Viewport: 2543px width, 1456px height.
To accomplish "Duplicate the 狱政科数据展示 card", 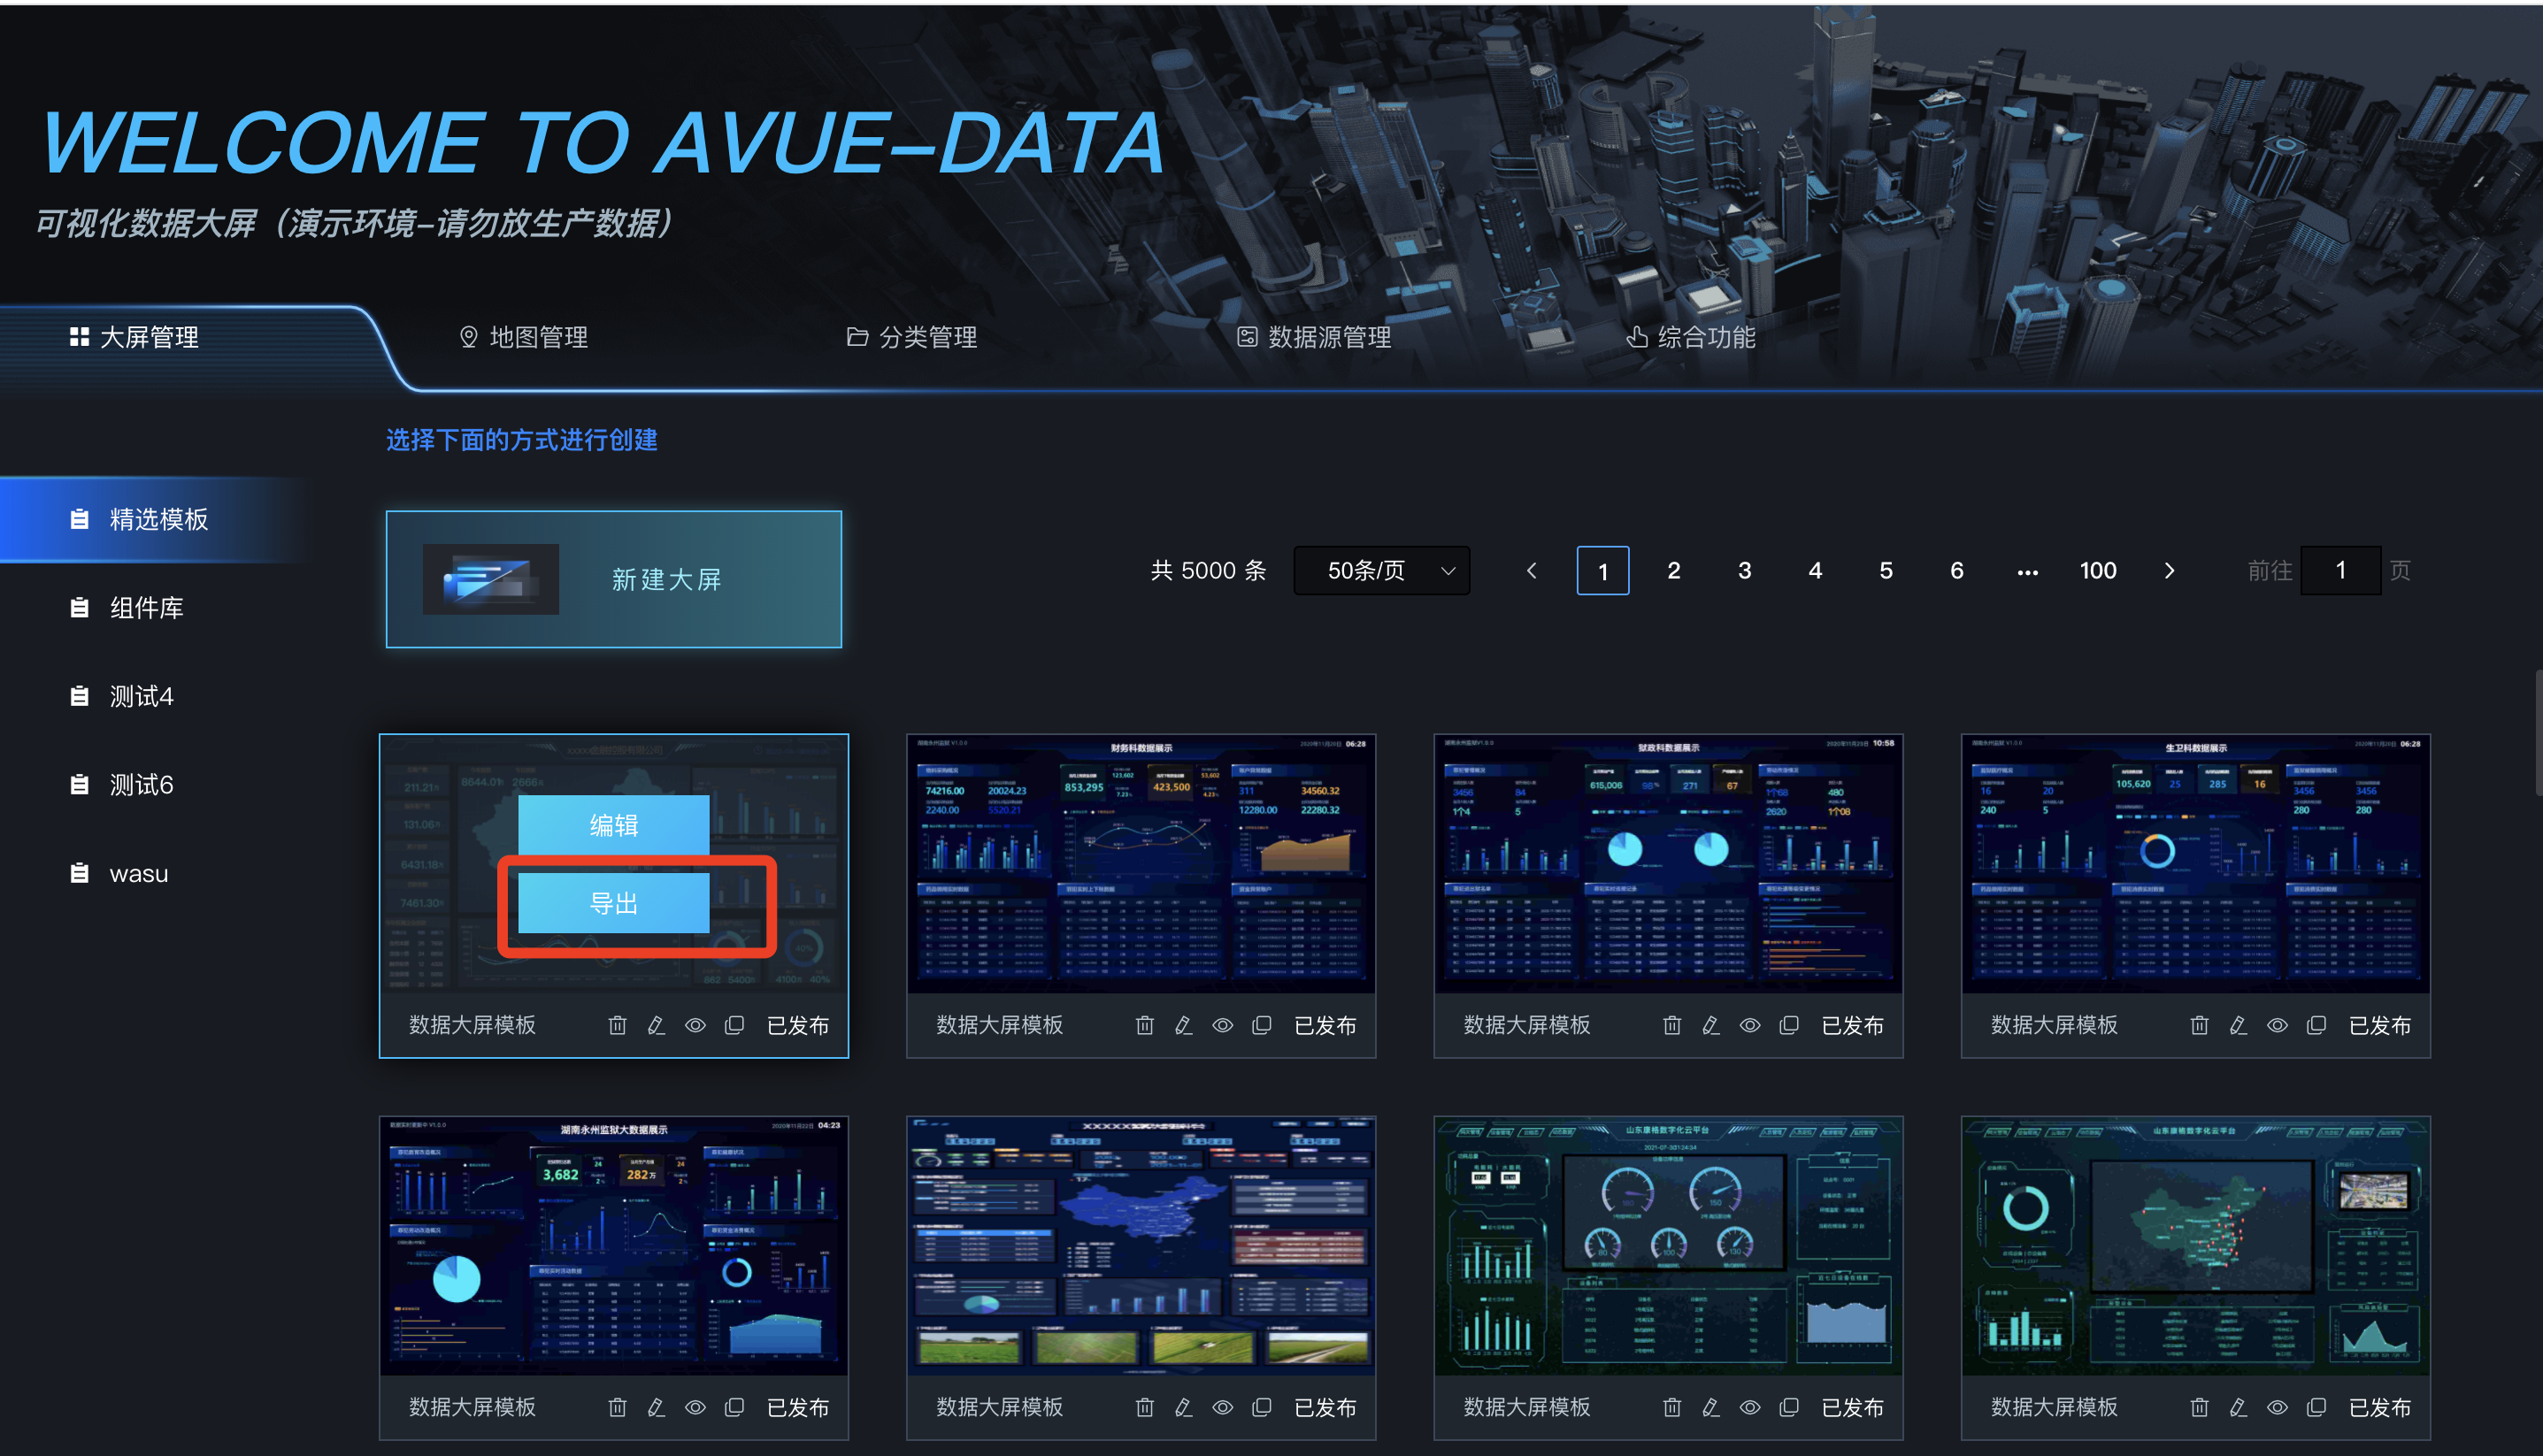I will (1789, 1025).
